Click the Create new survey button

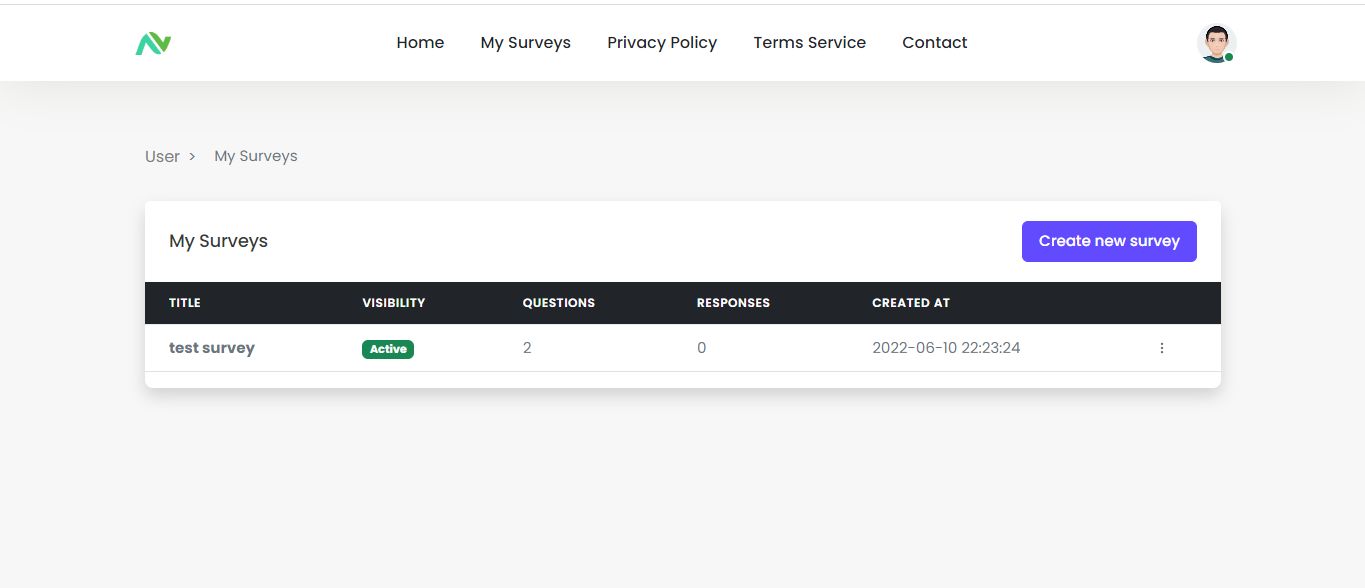pyautogui.click(x=1109, y=241)
